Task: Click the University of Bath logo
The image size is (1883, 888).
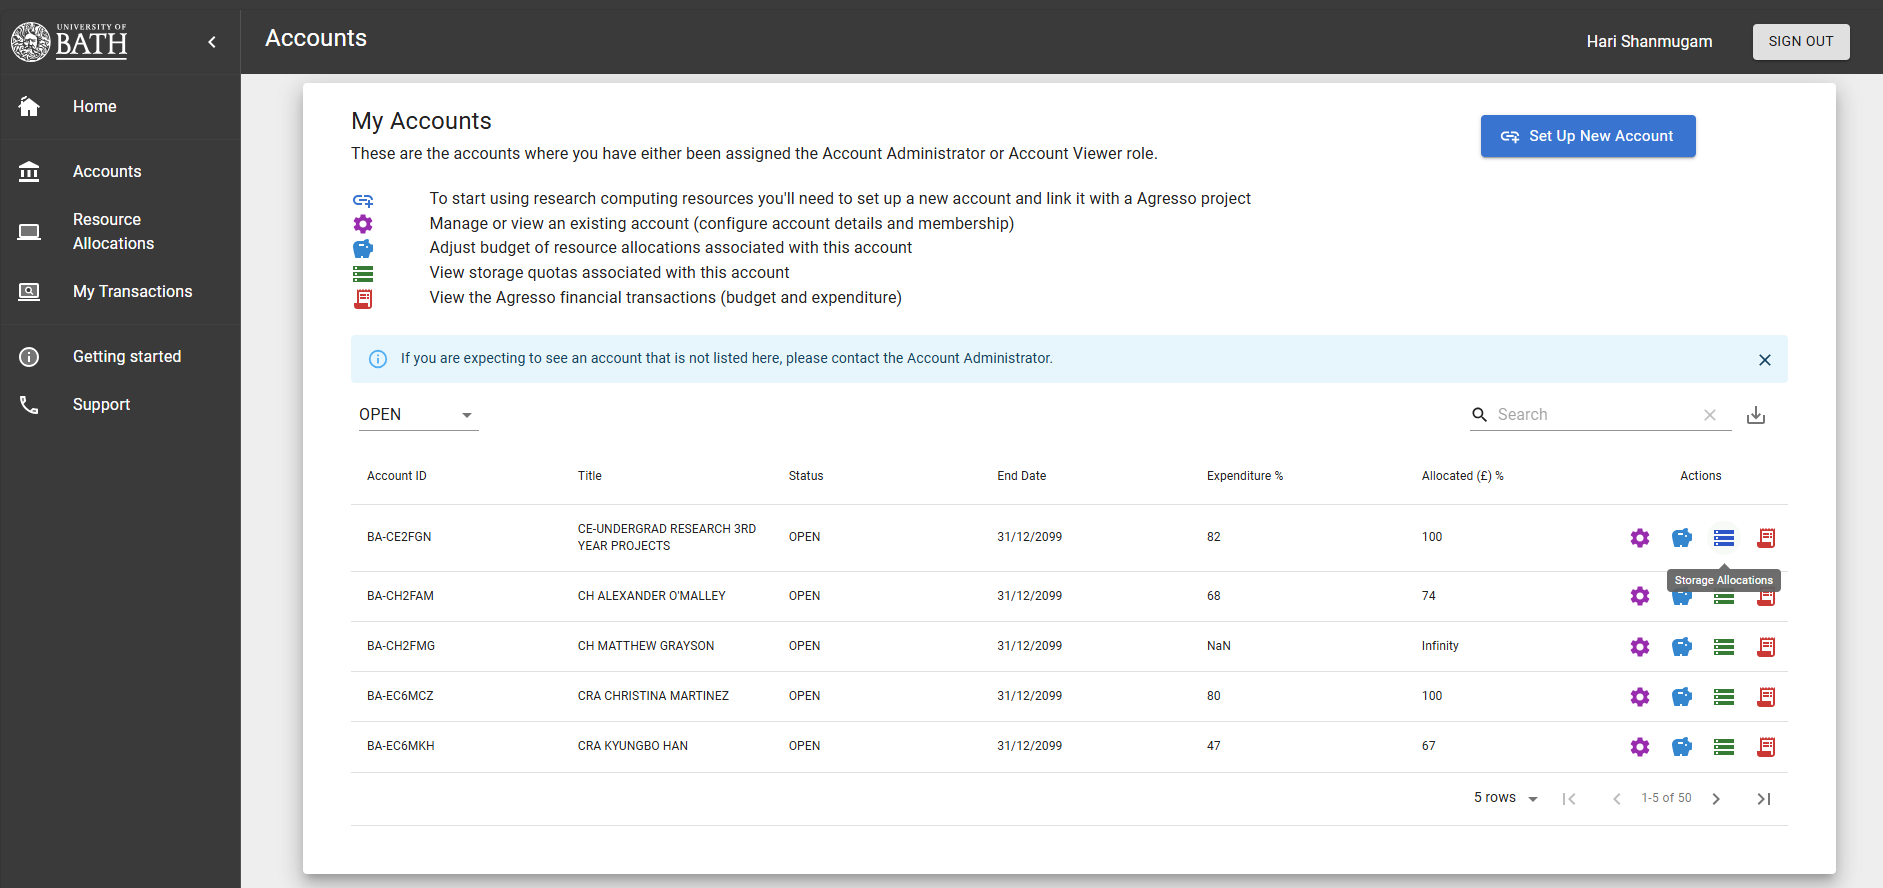Action: tap(69, 41)
